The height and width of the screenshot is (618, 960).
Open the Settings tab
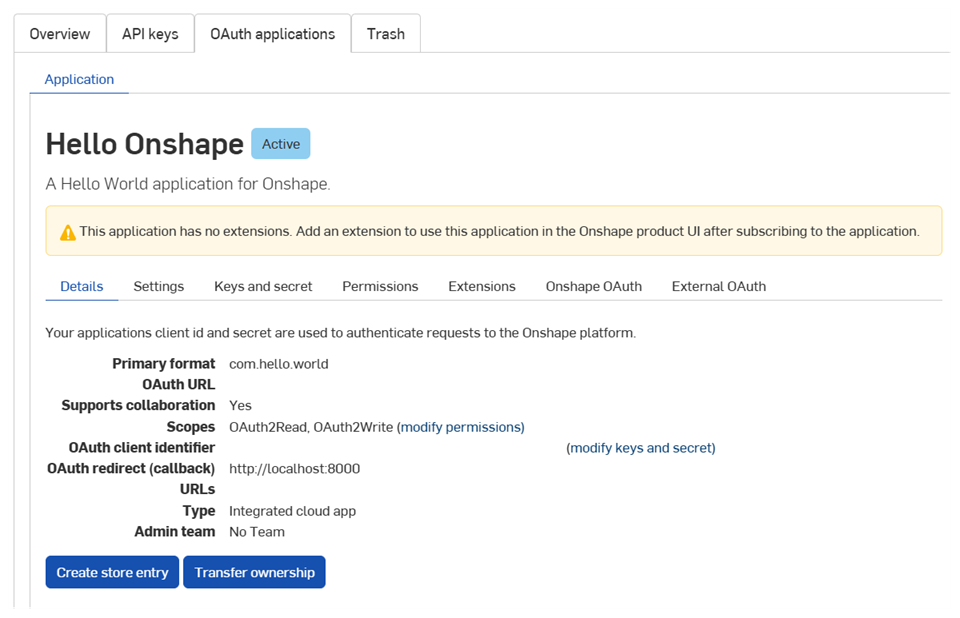[159, 287]
